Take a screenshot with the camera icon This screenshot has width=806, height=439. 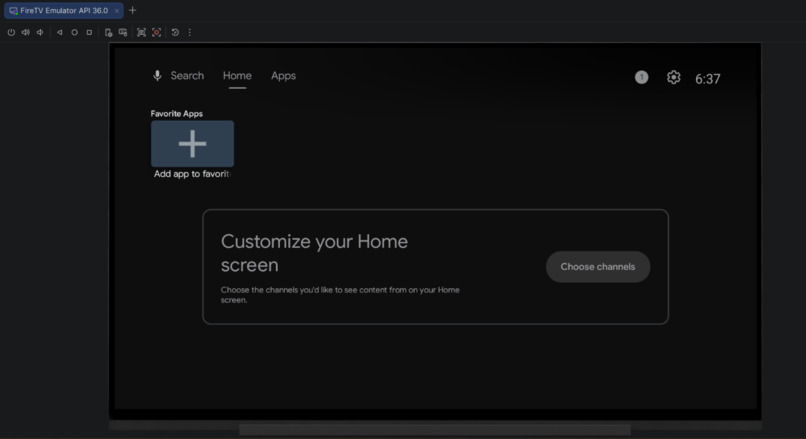(x=141, y=32)
